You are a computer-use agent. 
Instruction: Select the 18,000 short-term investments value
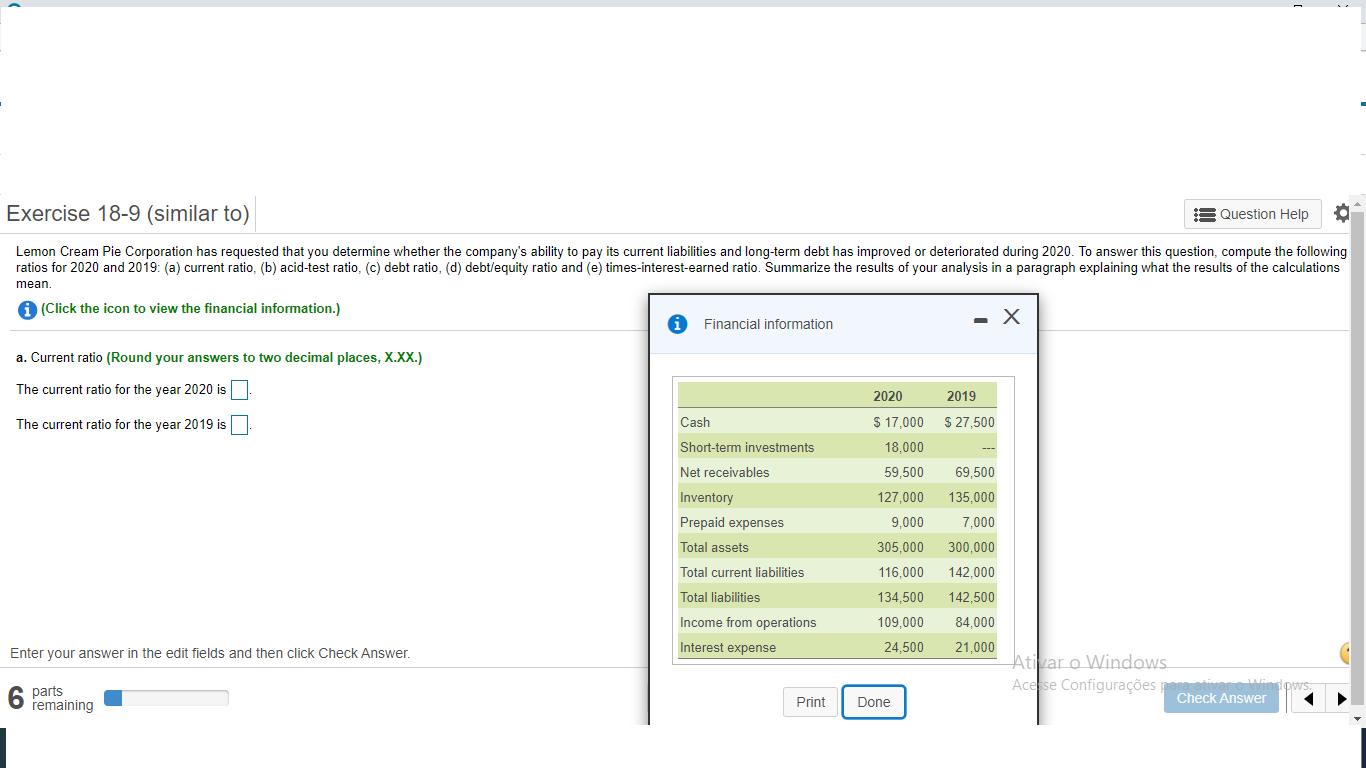coord(904,447)
